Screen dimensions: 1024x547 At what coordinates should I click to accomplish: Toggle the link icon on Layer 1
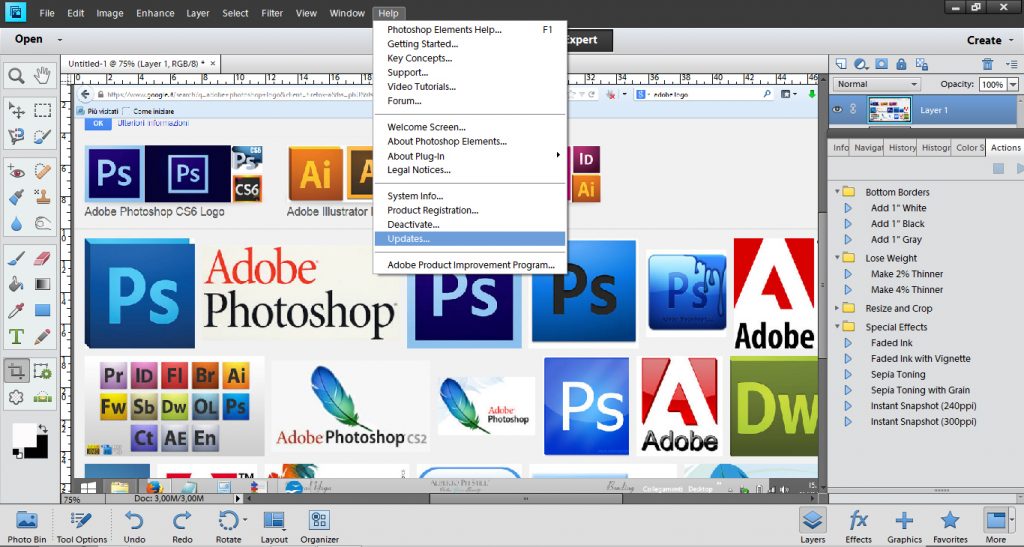853,110
